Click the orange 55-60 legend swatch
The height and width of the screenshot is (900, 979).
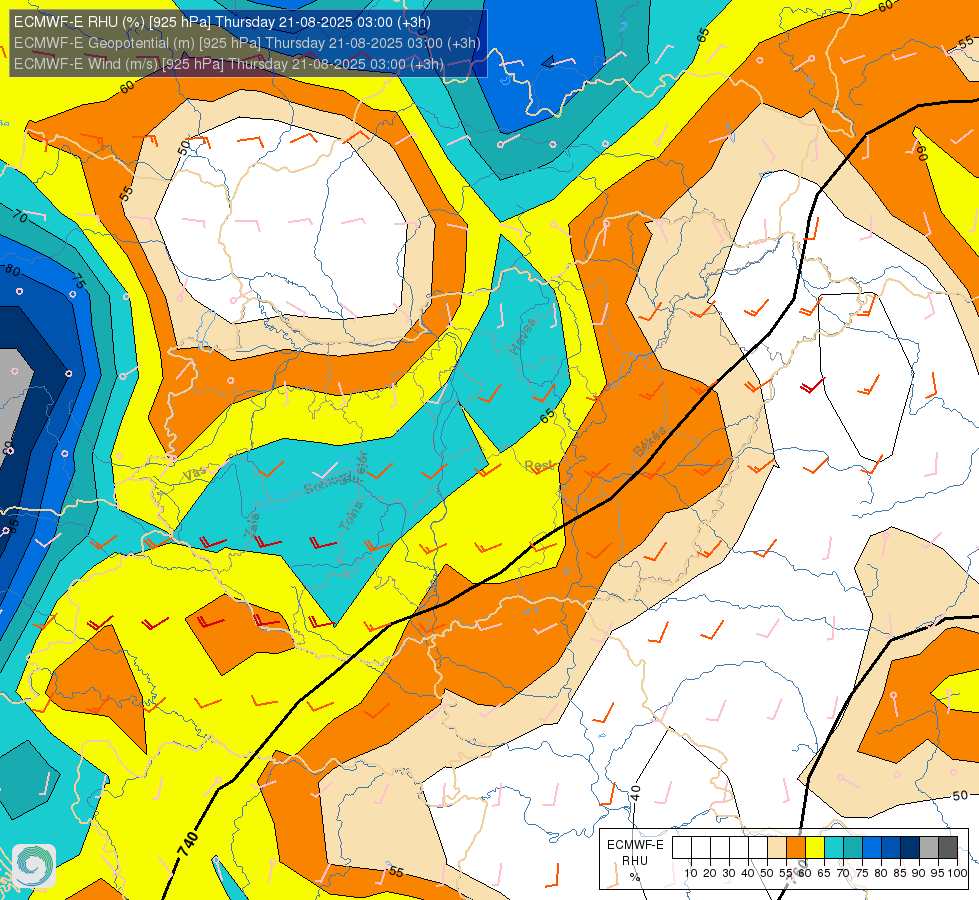point(795,848)
